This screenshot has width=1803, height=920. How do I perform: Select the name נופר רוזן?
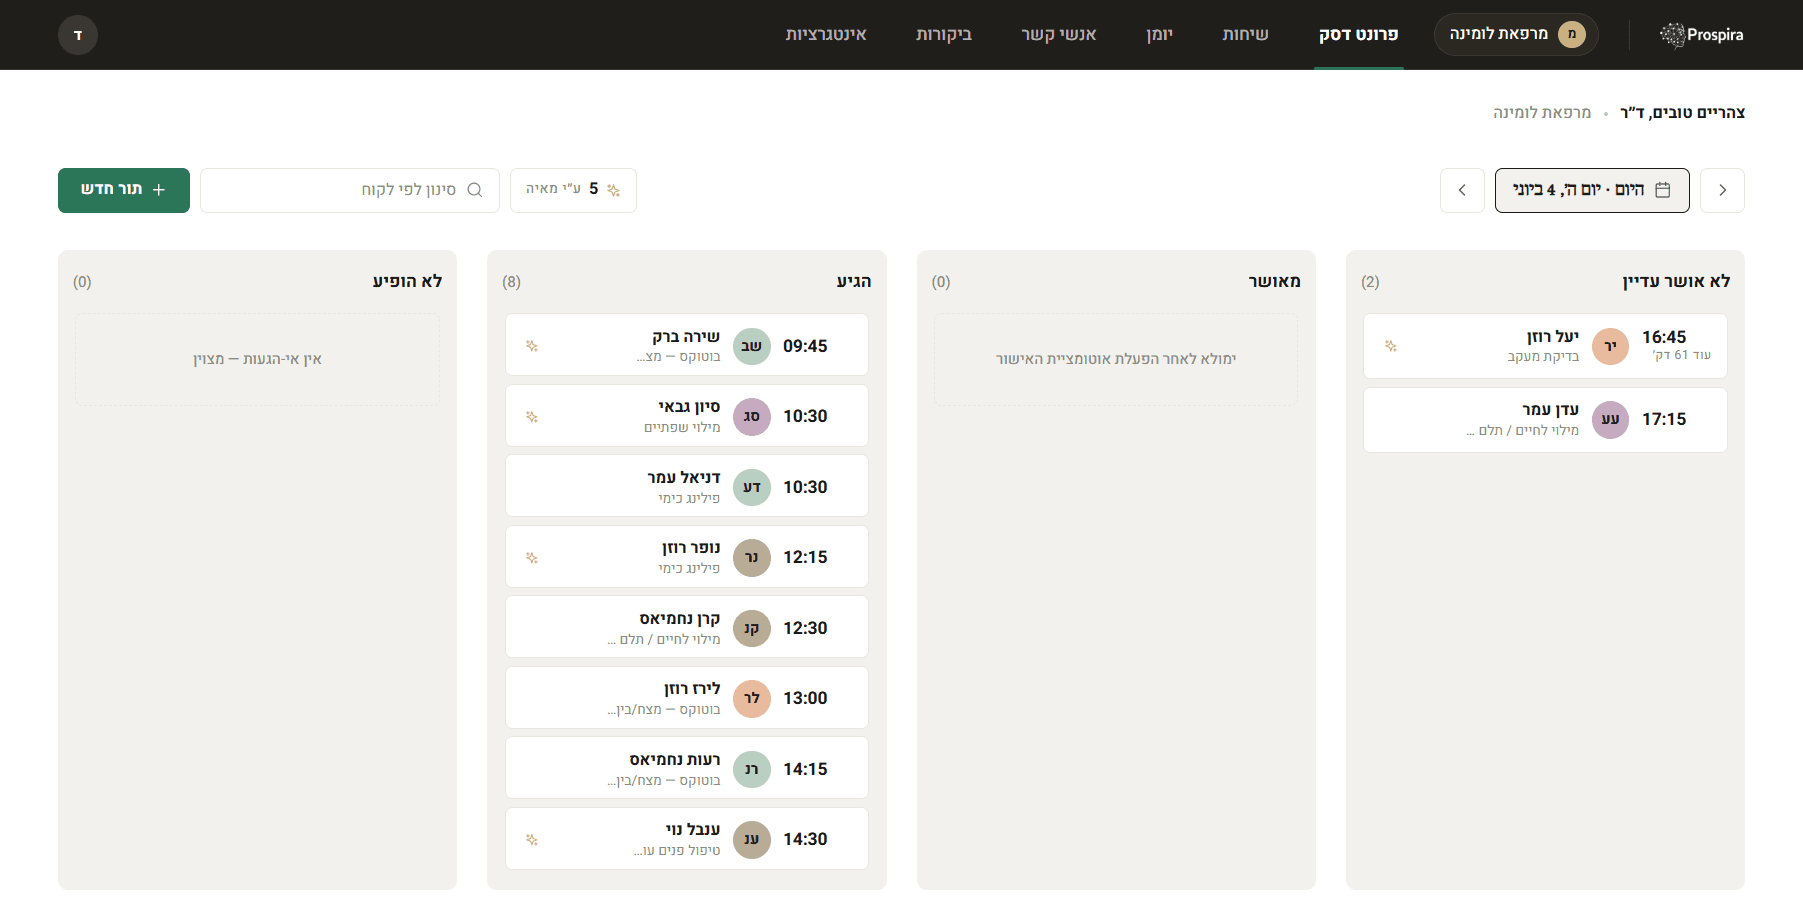[691, 548]
